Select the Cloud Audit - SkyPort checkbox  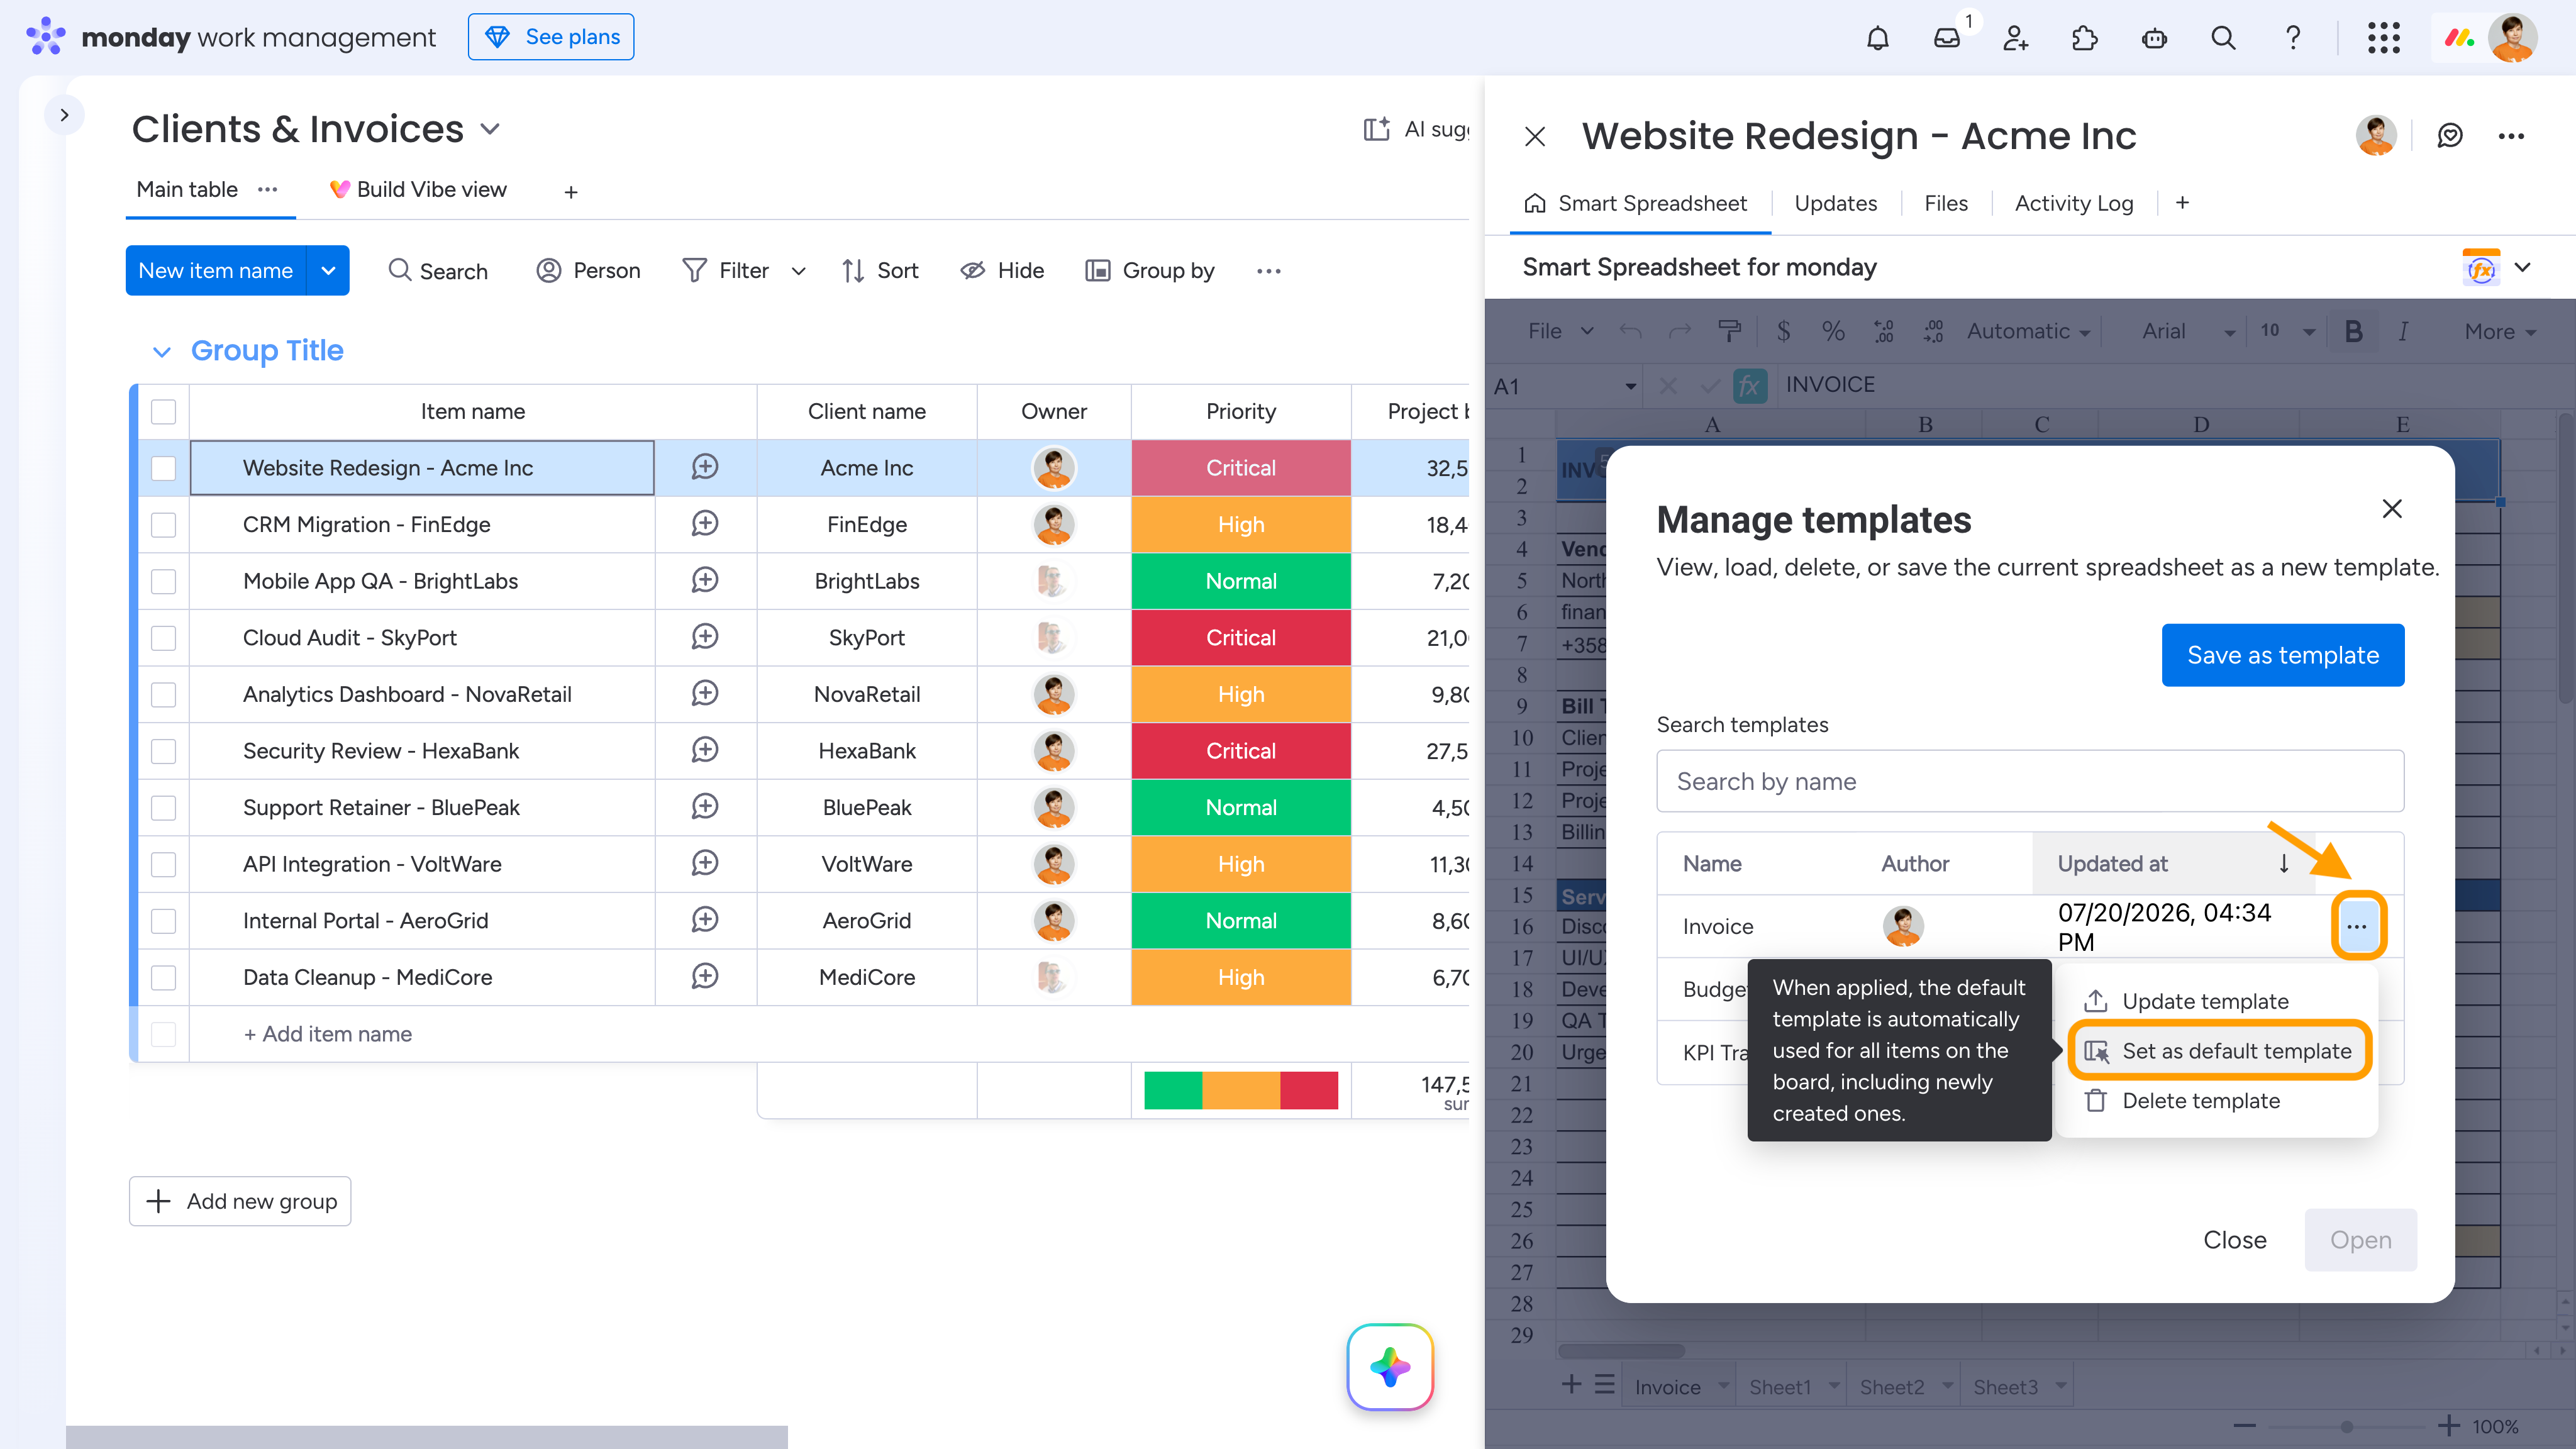click(x=163, y=638)
